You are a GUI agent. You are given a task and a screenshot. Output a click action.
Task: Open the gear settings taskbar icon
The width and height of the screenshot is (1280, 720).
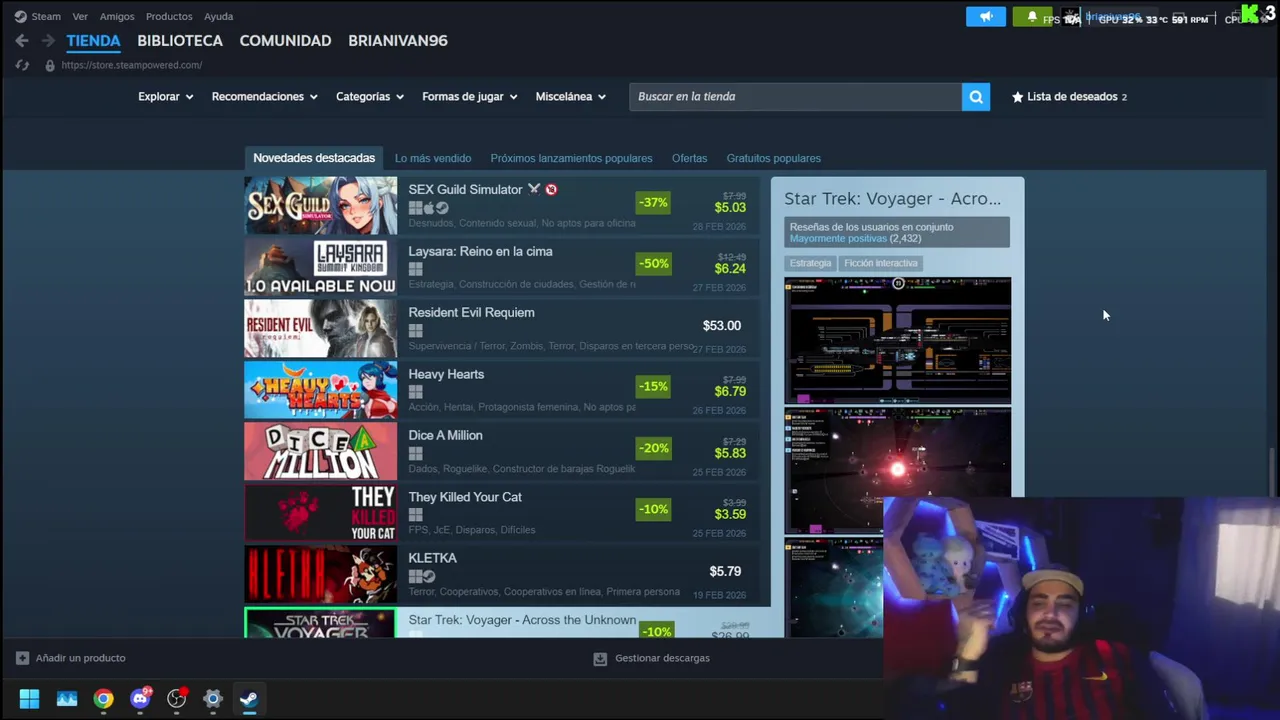pos(213,699)
